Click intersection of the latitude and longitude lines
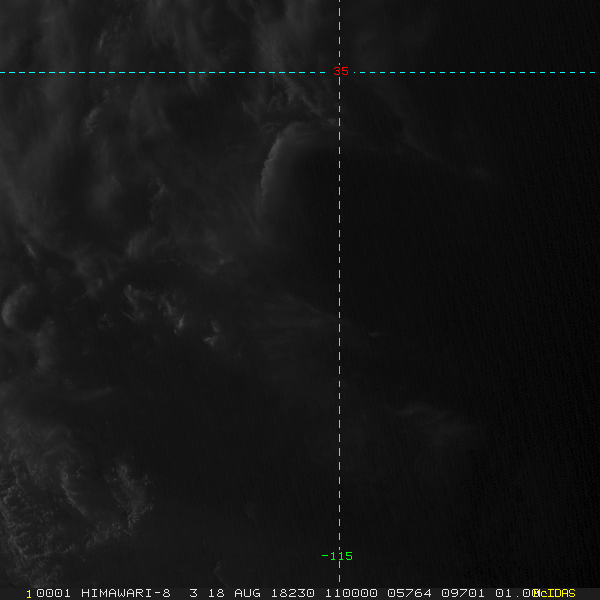600x600 pixels. (340, 72)
